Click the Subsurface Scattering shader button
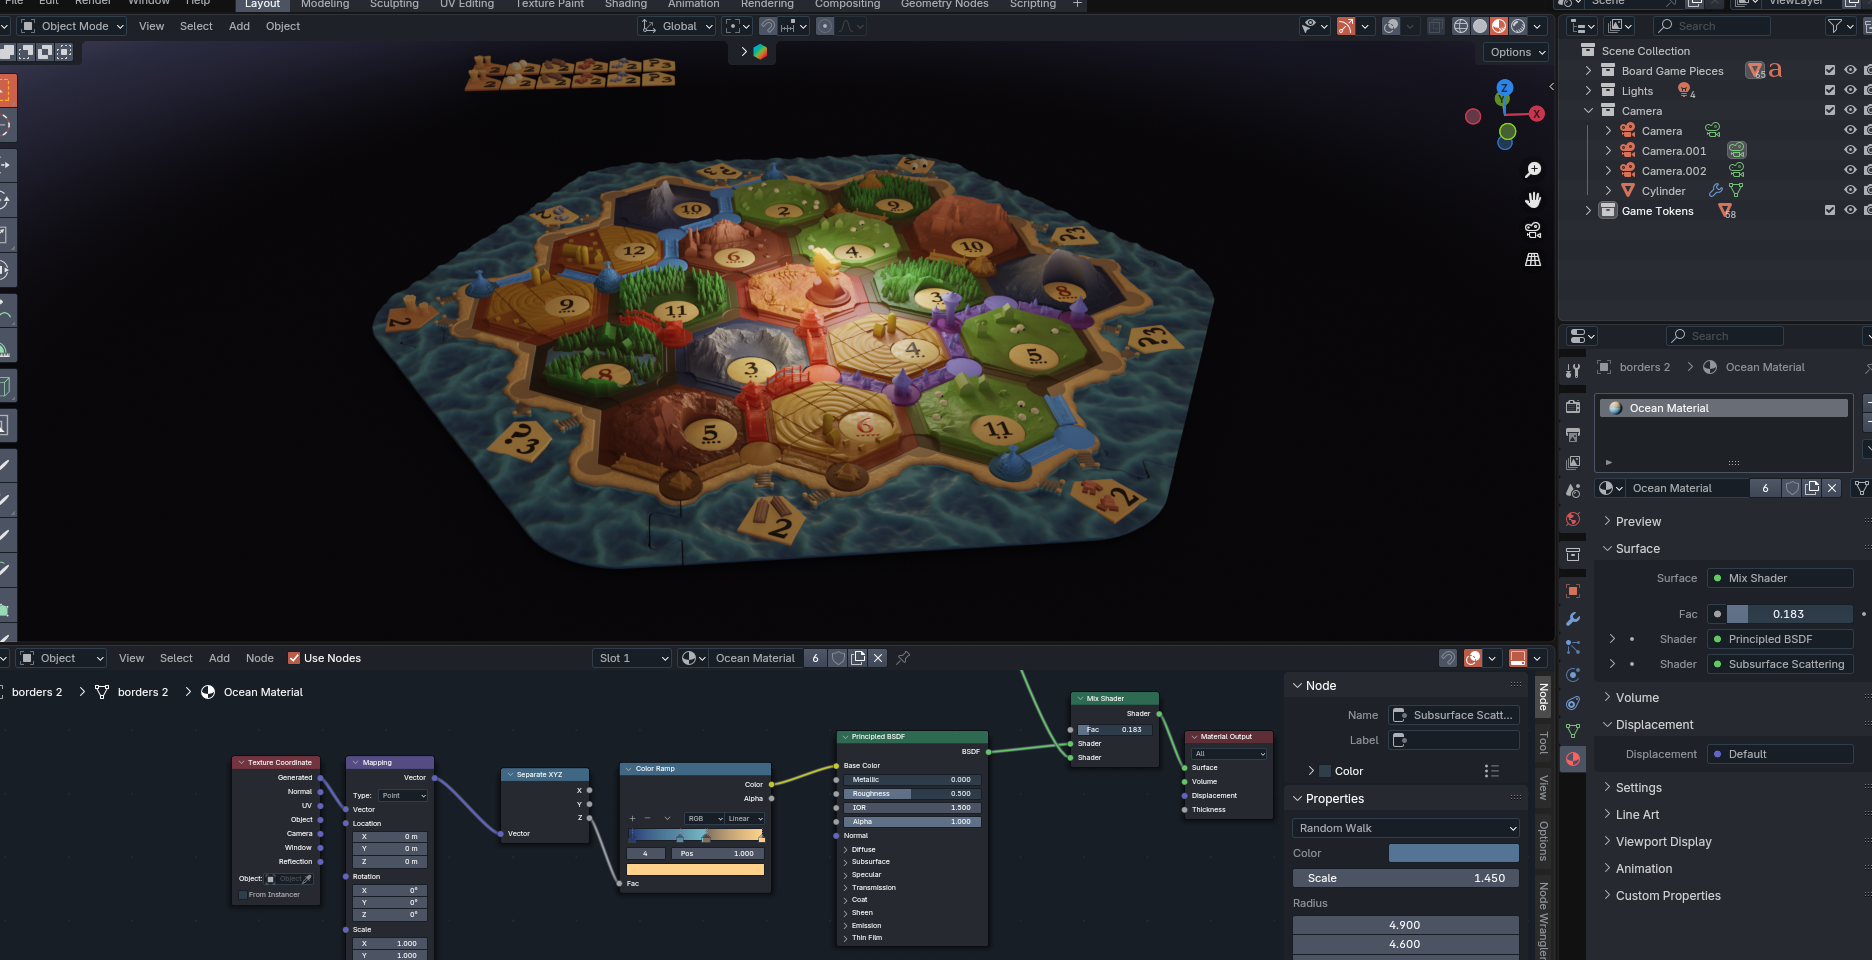The image size is (1872, 960). 1780,664
